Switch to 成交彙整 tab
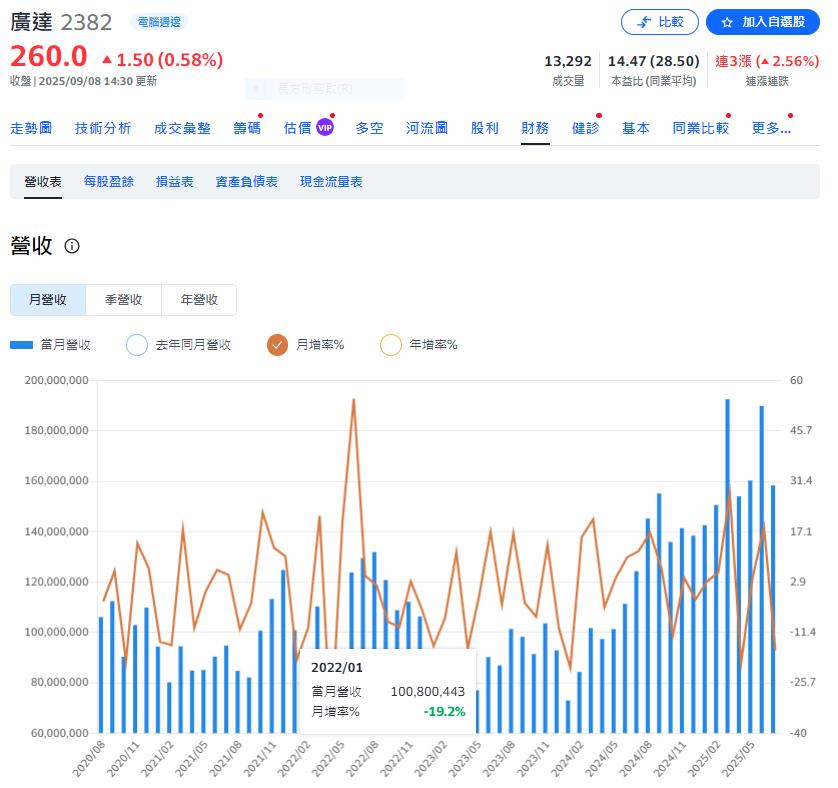This screenshot has width=838, height=788. coord(182,128)
